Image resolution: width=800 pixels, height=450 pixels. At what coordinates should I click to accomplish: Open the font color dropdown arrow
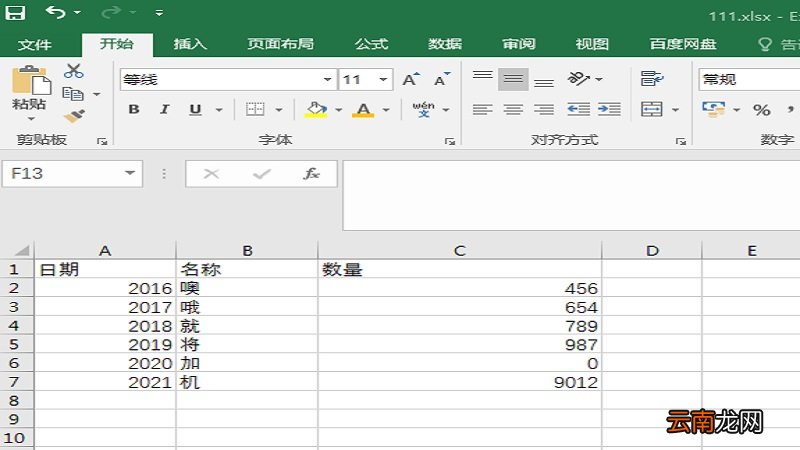click(x=386, y=110)
